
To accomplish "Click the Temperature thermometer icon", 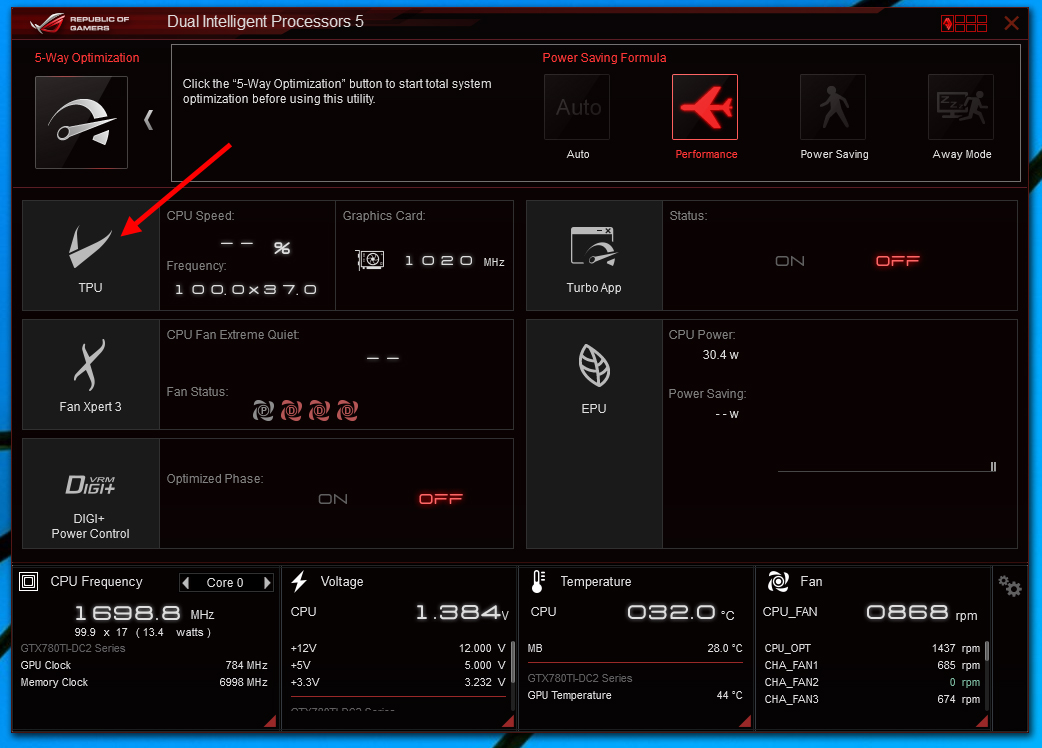I will [538, 581].
